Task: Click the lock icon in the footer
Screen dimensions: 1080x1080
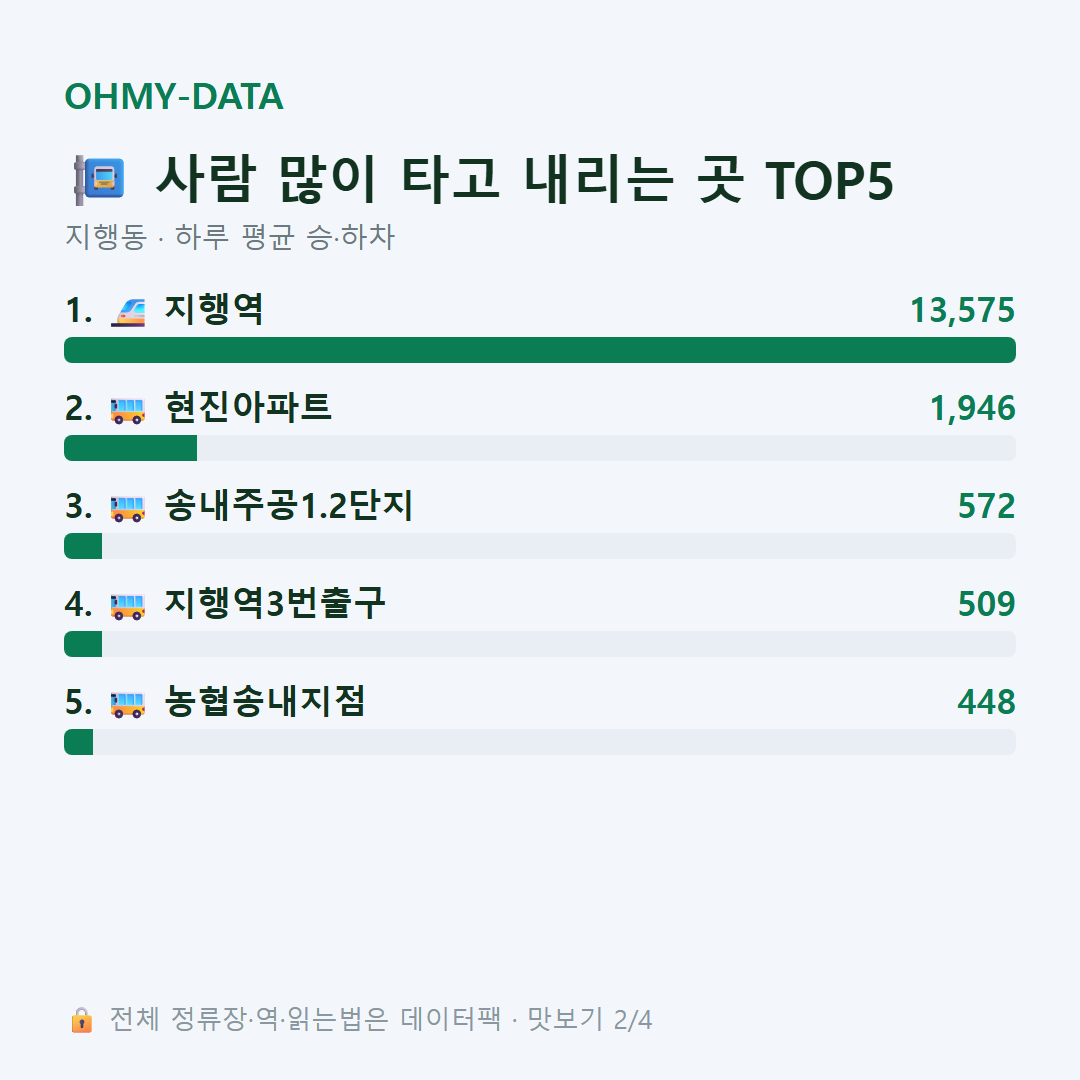Action: coord(81,1020)
